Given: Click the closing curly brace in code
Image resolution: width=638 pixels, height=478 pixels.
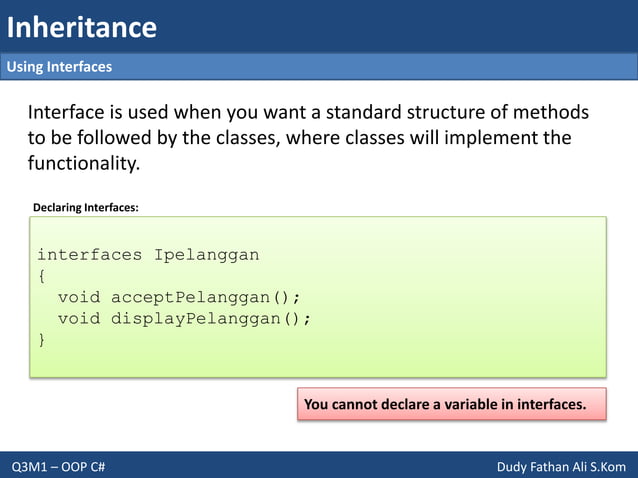Looking at the screenshot, I should click(41, 339).
